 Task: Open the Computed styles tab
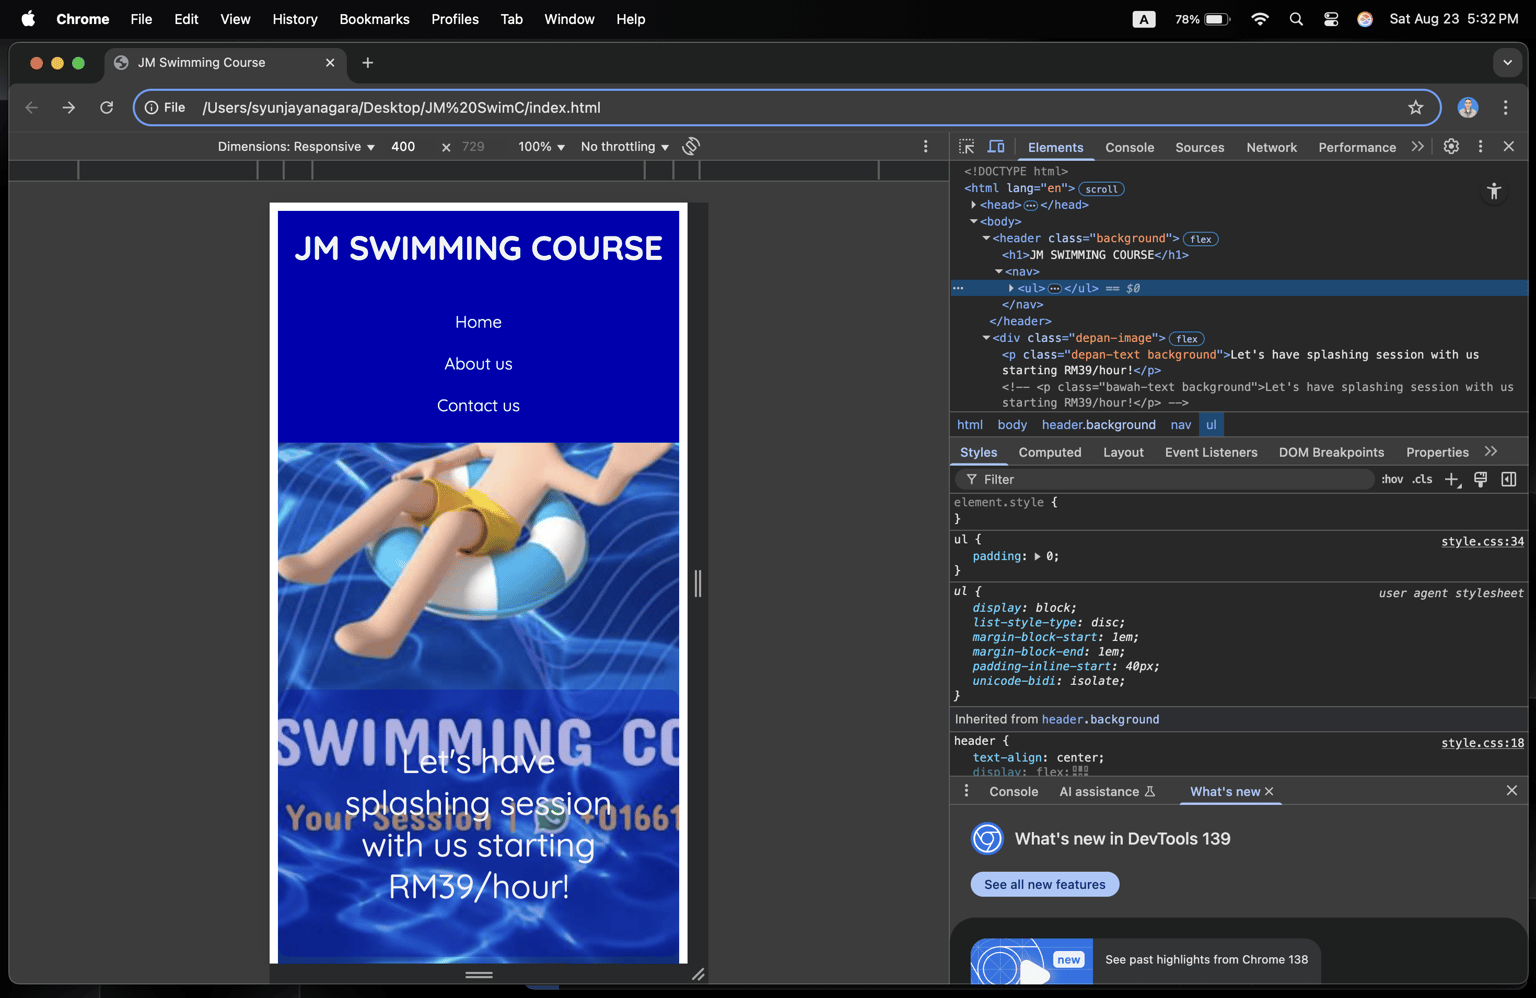[1050, 452]
